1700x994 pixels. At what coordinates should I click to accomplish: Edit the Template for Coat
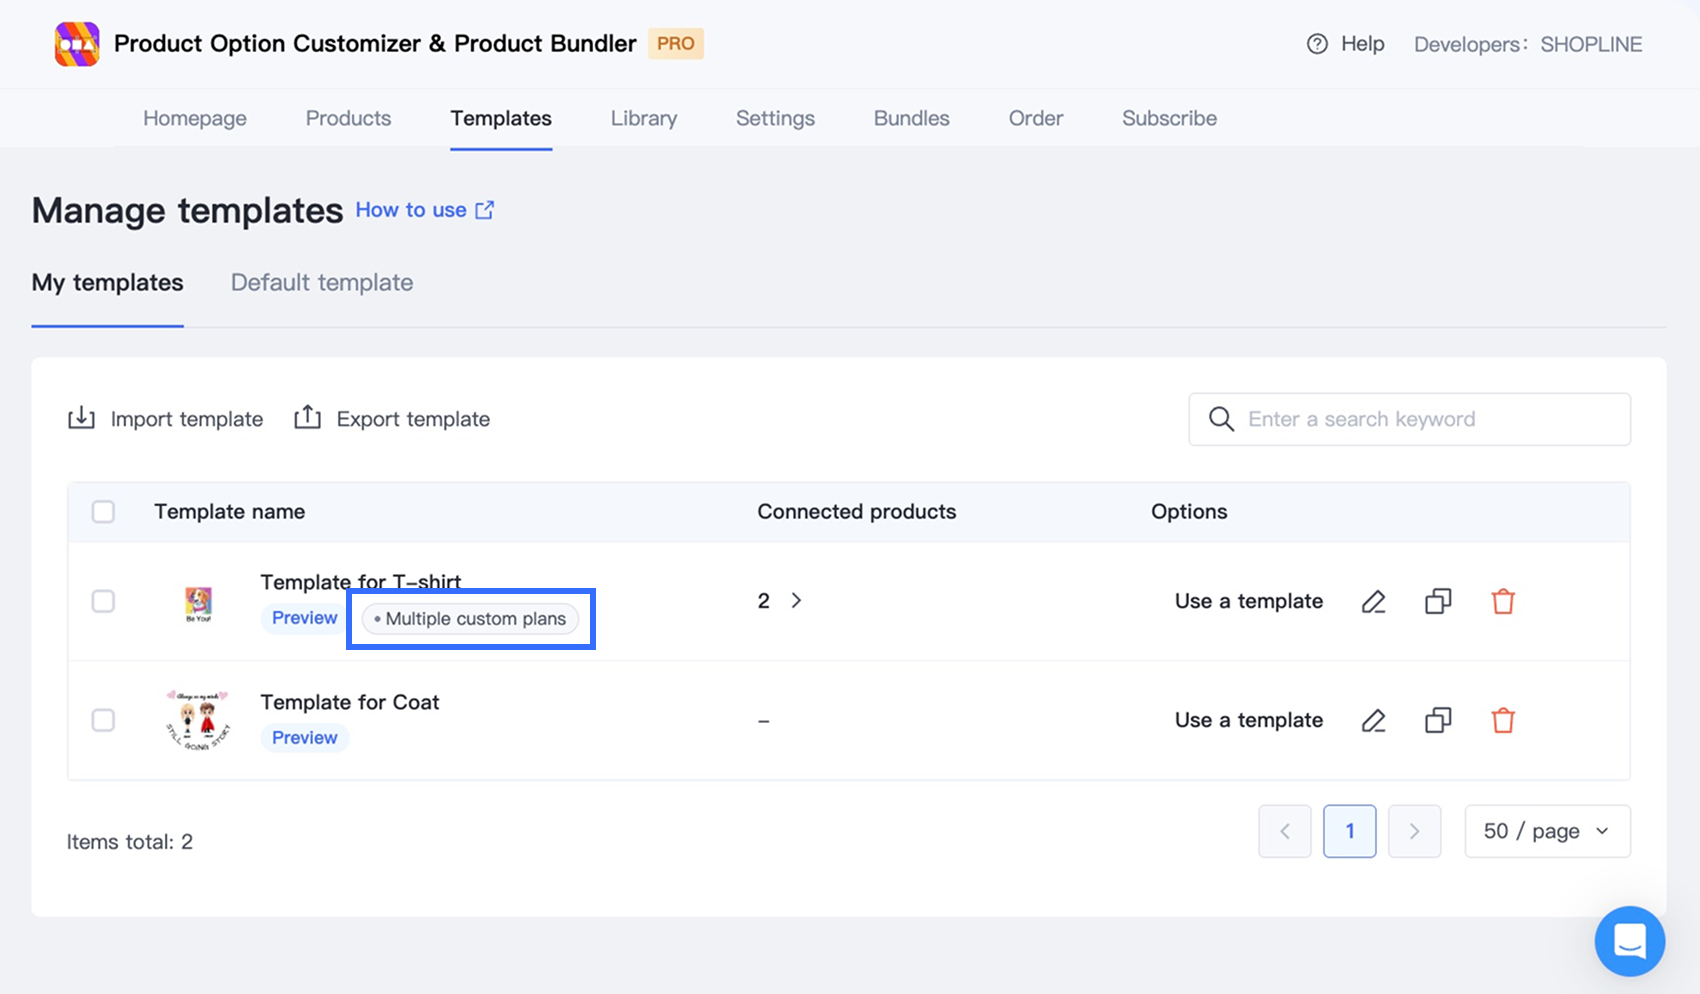coord(1373,720)
